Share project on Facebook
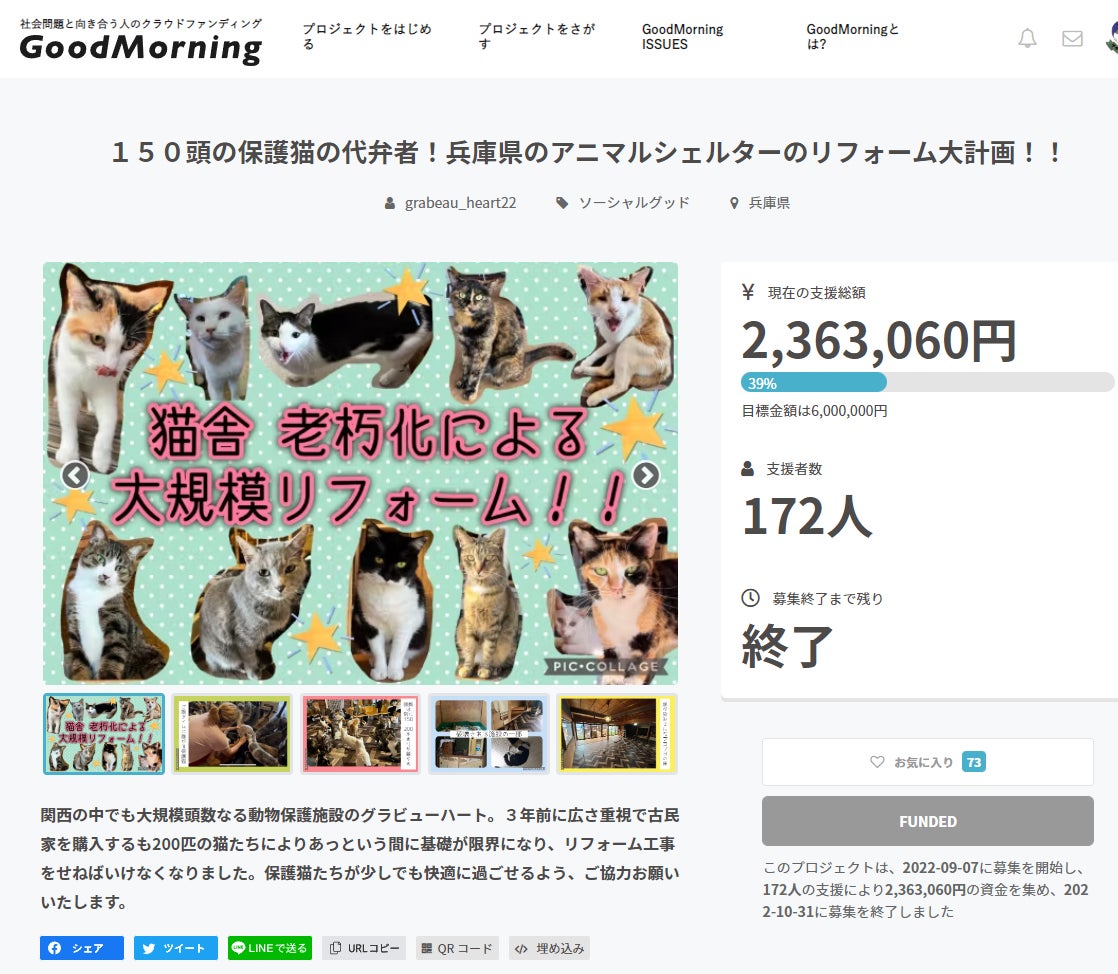This screenshot has height=974, width=1118. click(x=82, y=948)
